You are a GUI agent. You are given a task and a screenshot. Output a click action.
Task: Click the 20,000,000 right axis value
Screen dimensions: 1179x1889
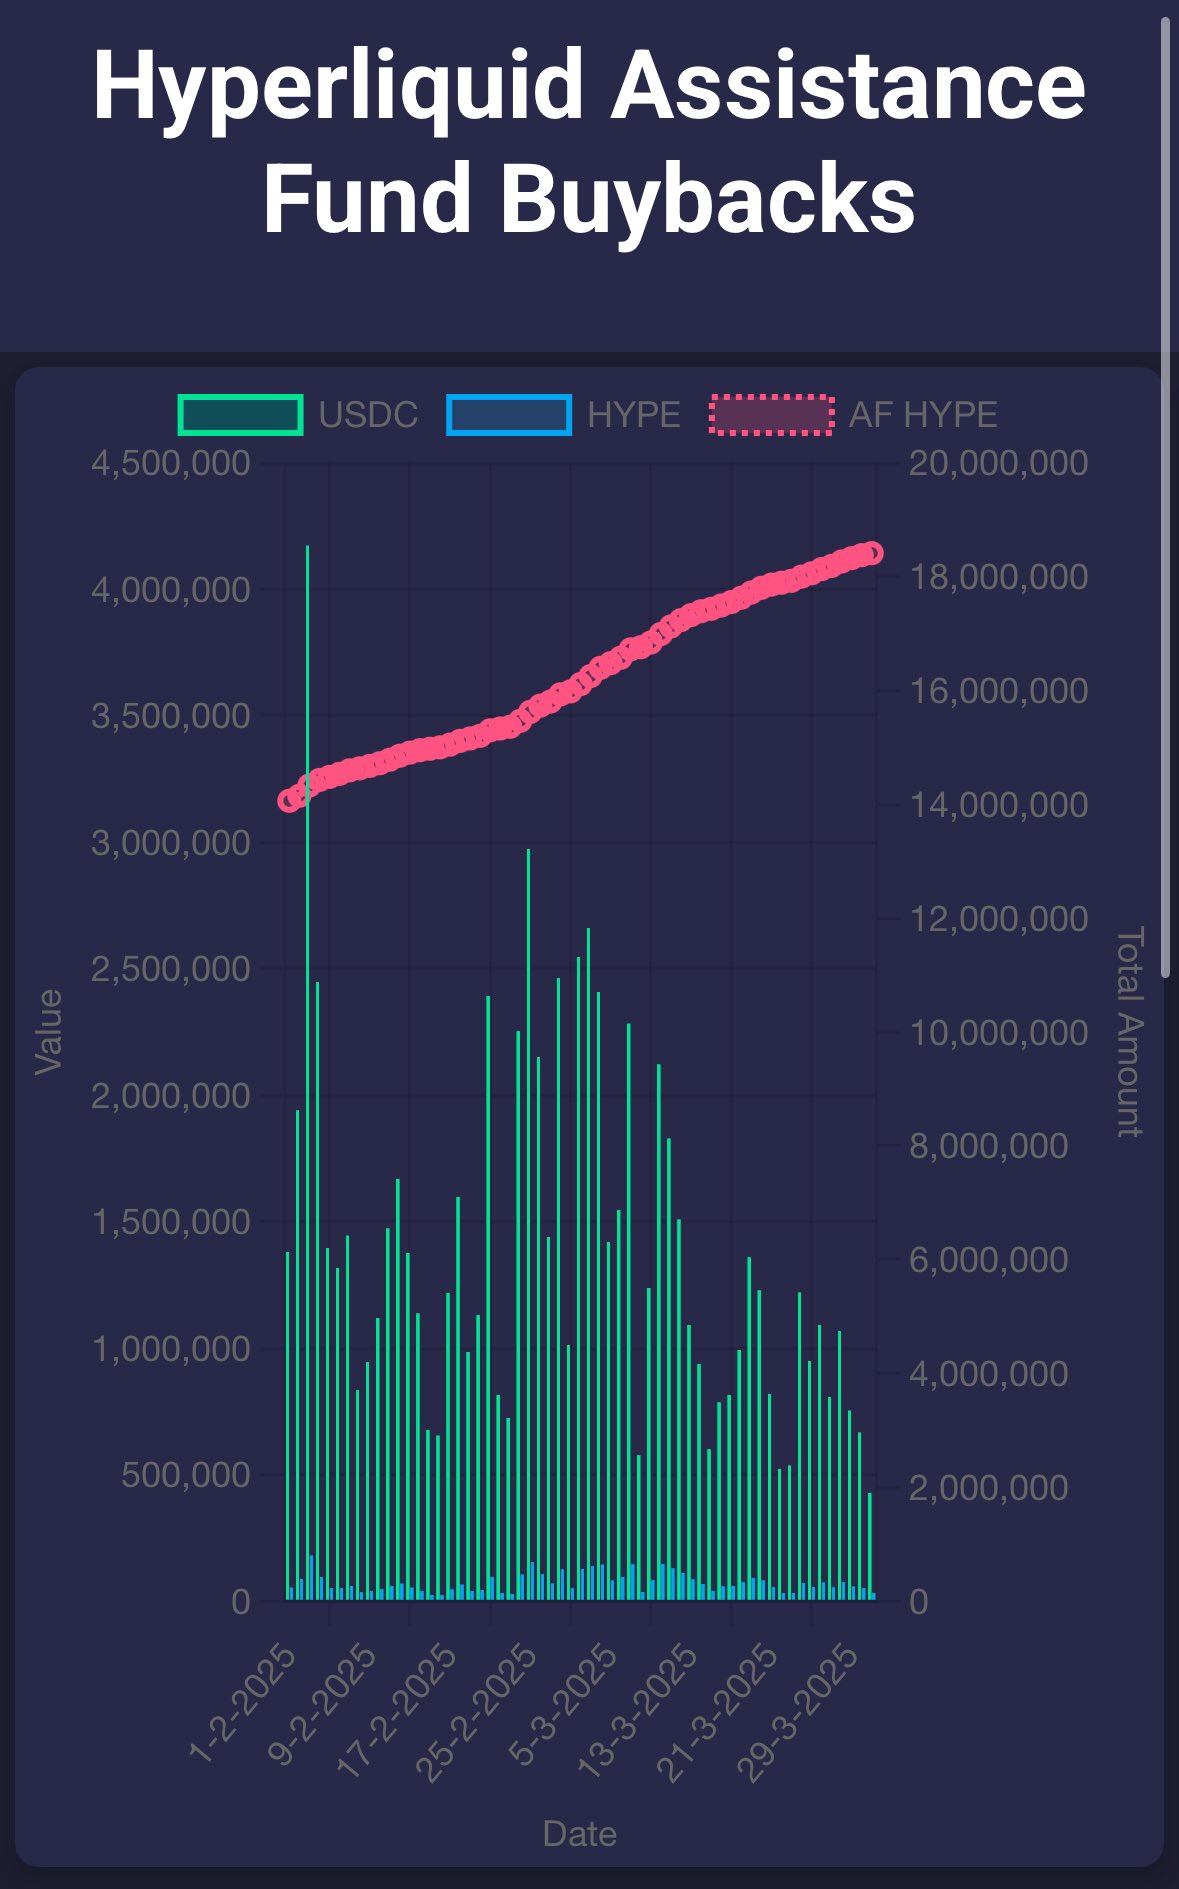tap(998, 463)
